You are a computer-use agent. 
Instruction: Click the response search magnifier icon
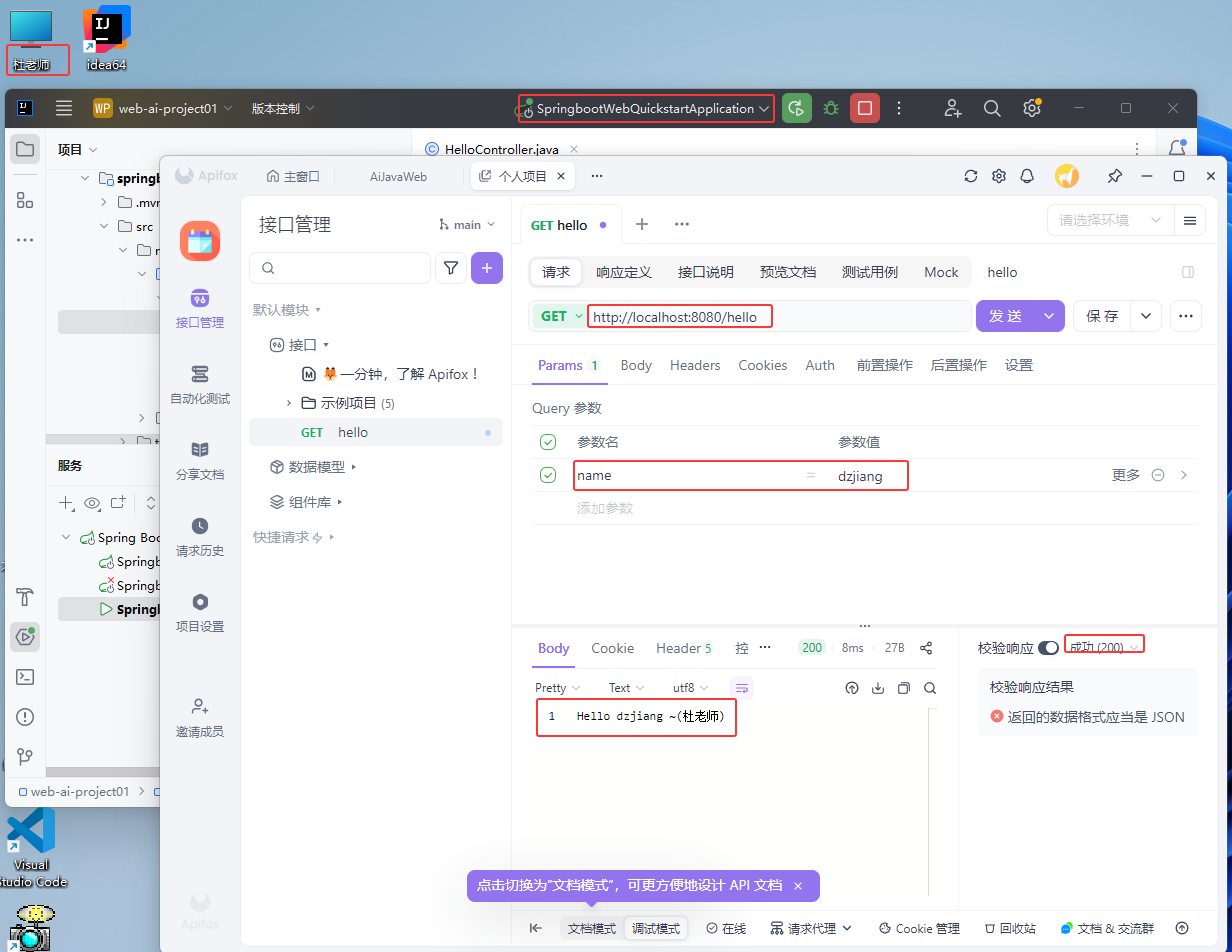pyautogui.click(x=930, y=688)
